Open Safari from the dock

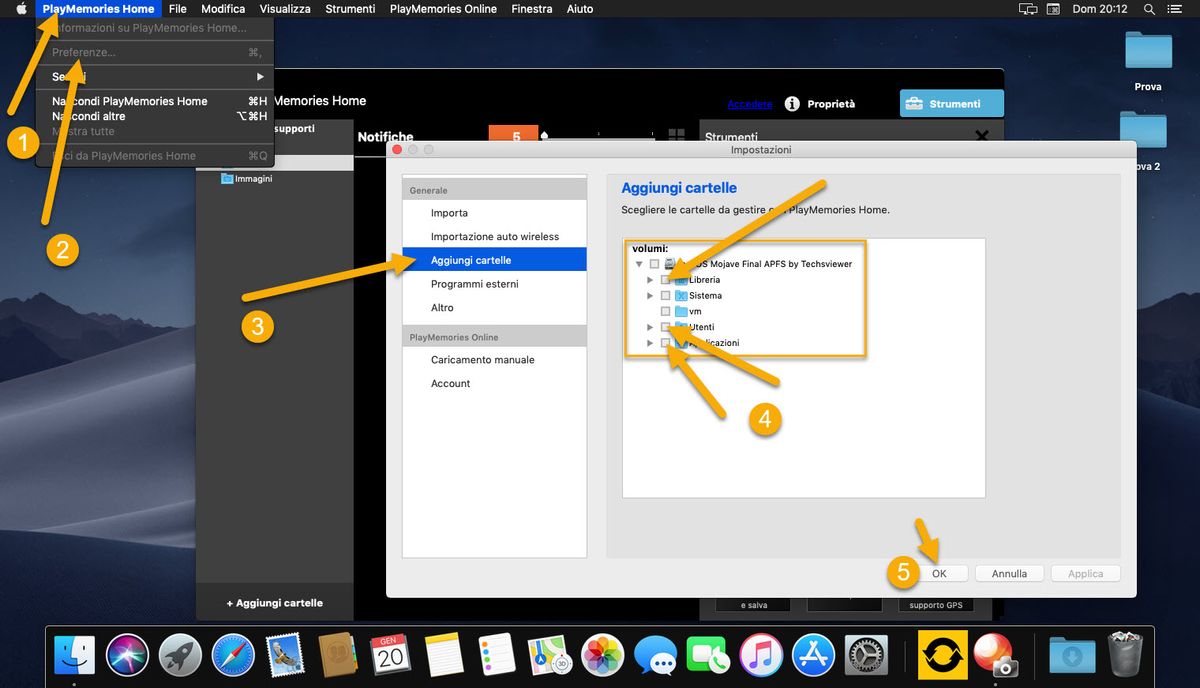(233, 655)
